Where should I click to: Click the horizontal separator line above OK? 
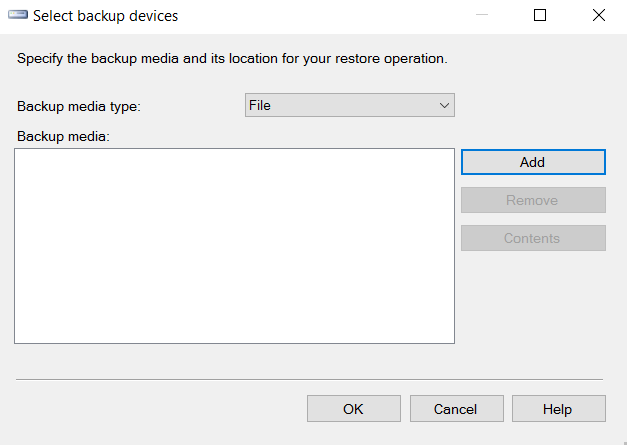click(310, 379)
